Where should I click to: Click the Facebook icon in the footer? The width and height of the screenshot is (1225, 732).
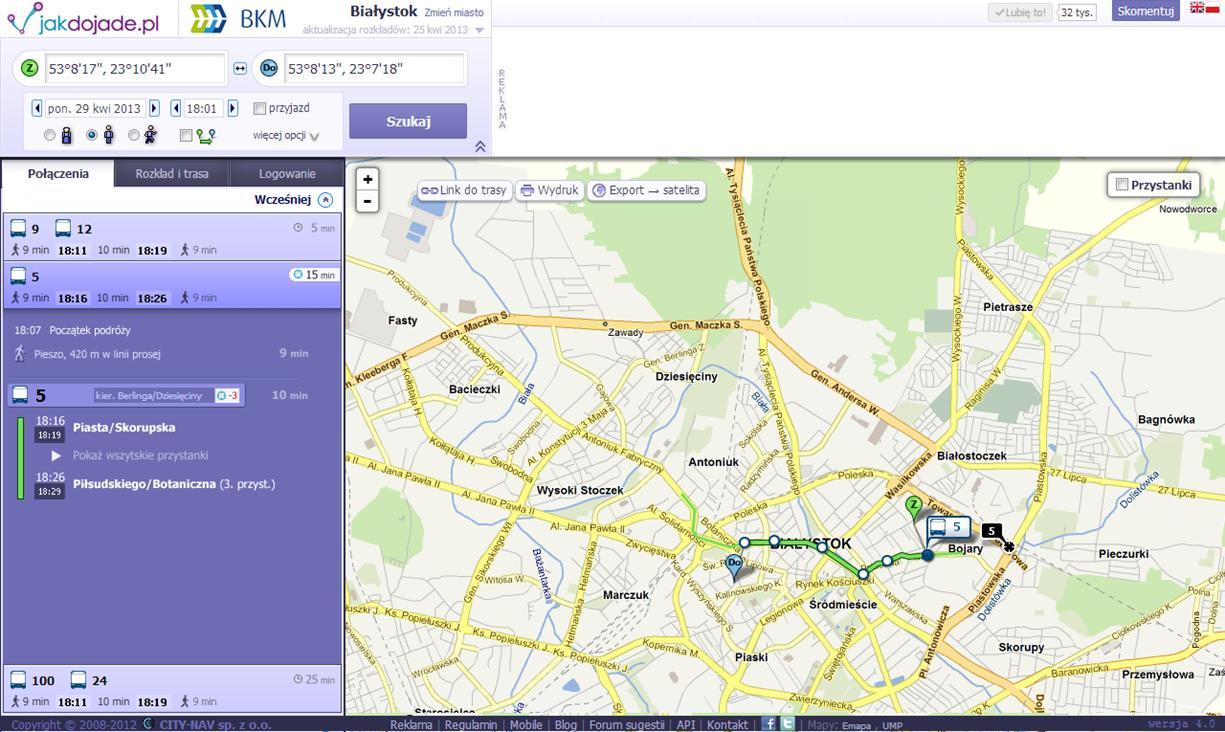768,724
